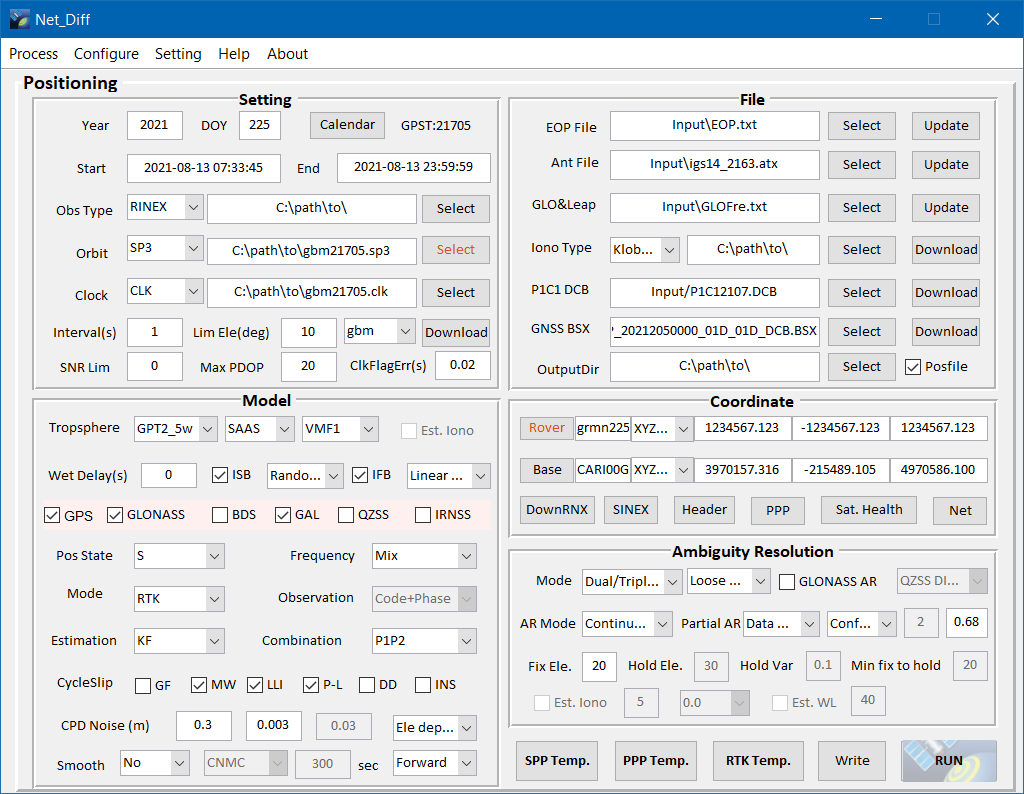Click the DownRNX button
The width and height of the screenshot is (1024, 794).
pyautogui.click(x=557, y=510)
